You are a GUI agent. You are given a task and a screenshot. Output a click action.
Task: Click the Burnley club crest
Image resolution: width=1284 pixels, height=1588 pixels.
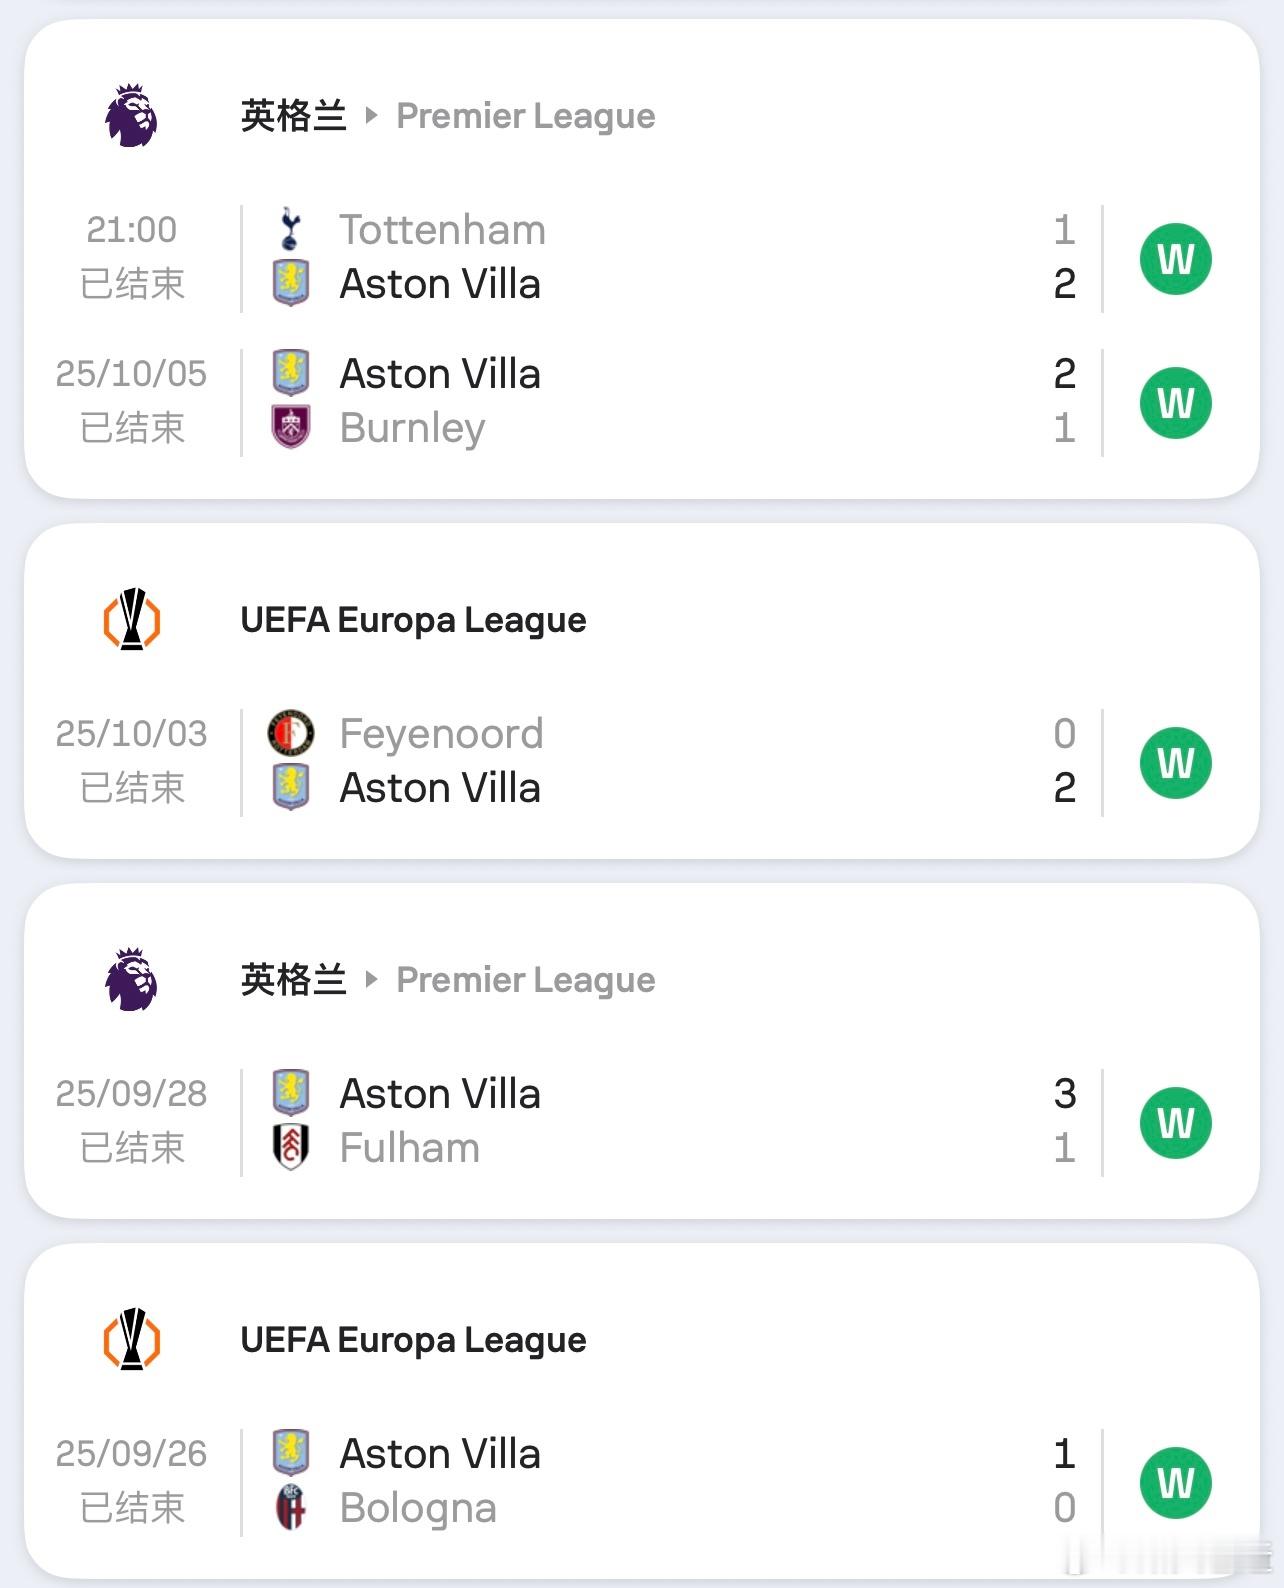click(291, 427)
